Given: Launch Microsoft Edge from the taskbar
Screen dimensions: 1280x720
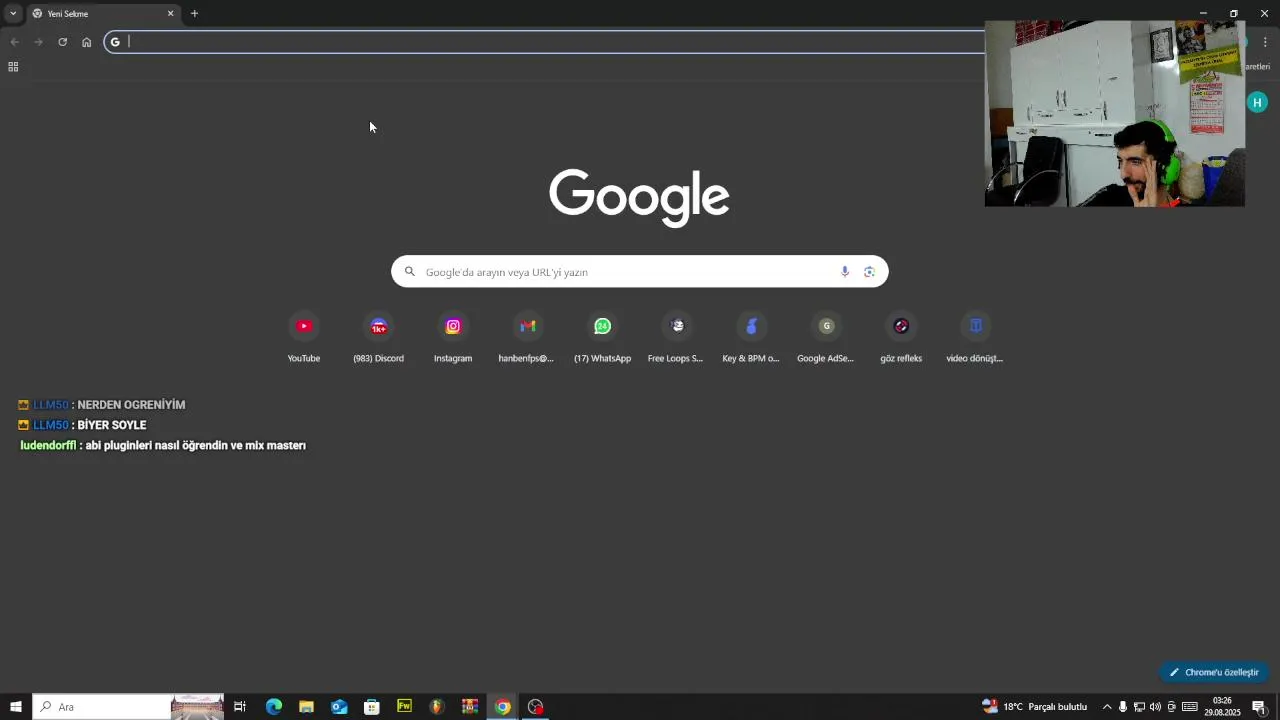Looking at the screenshot, I should (x=273, y=707).
